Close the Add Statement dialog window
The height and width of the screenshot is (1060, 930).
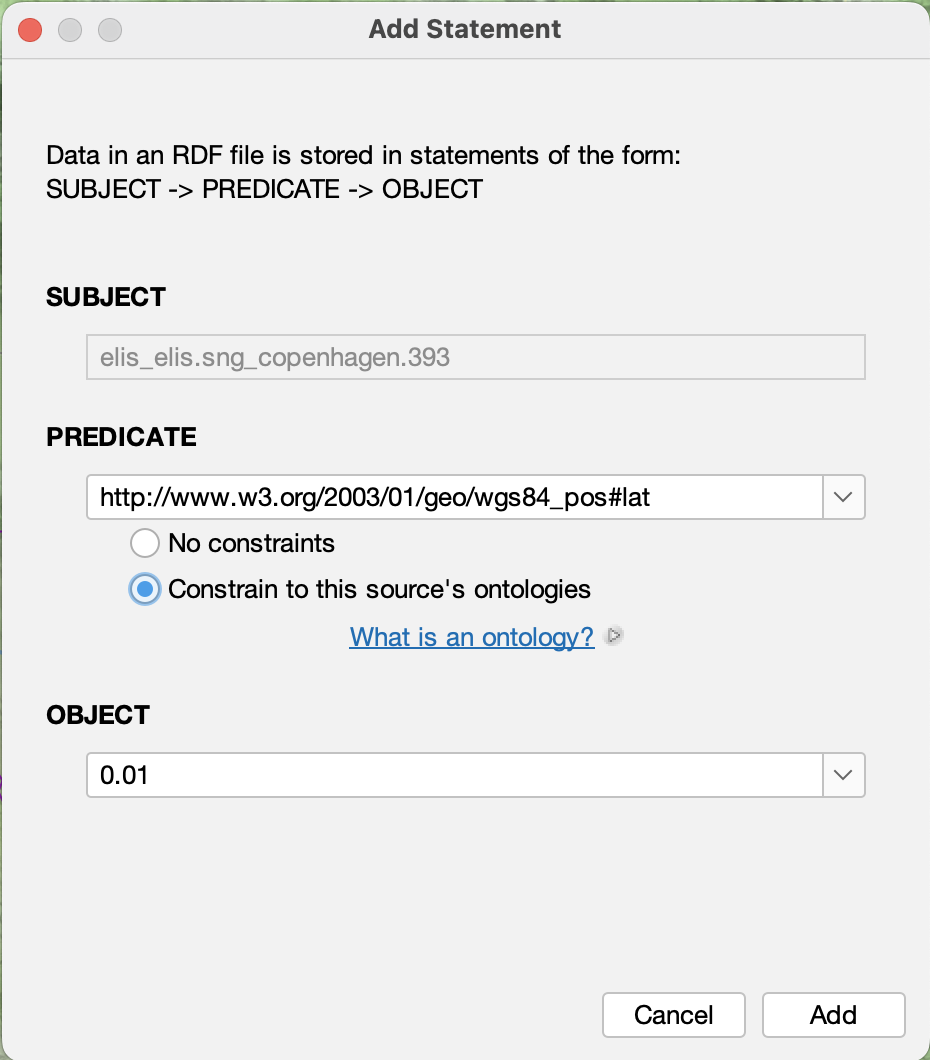click(x=30, y=30)
